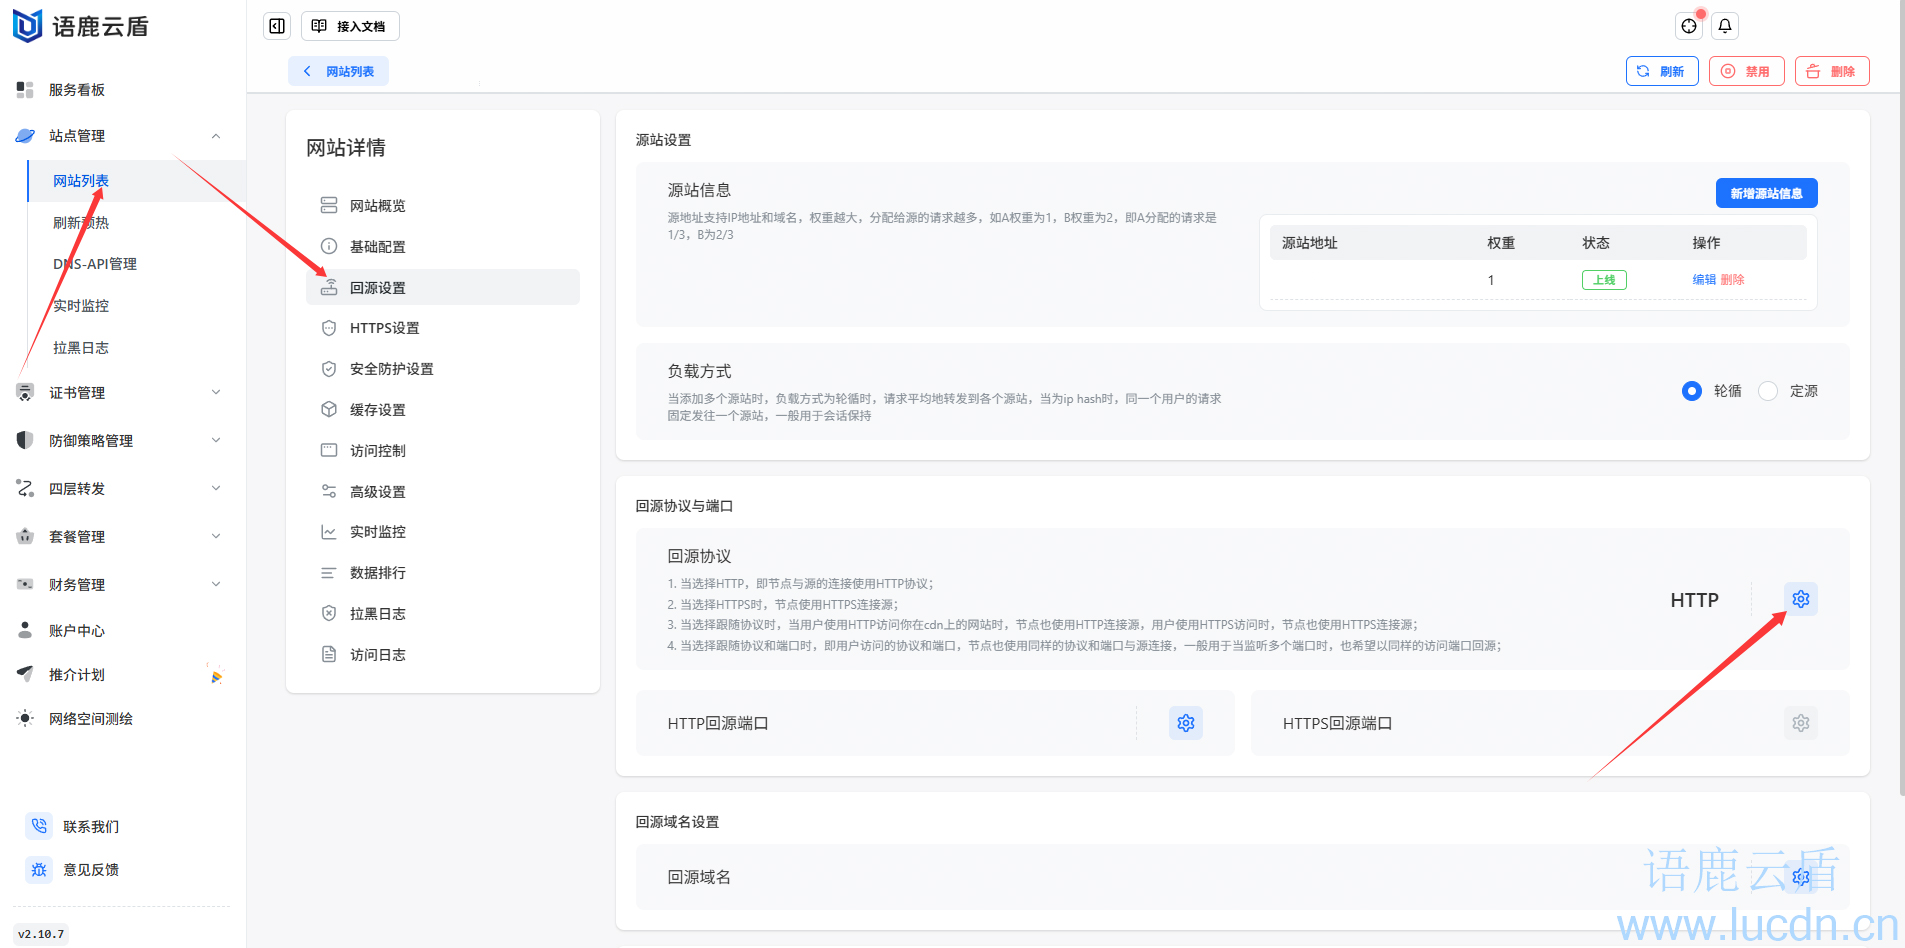This screenshot has width=1905, height=948.
Task: Open the 访问日志 menu item
Action: tap(378, 654)
